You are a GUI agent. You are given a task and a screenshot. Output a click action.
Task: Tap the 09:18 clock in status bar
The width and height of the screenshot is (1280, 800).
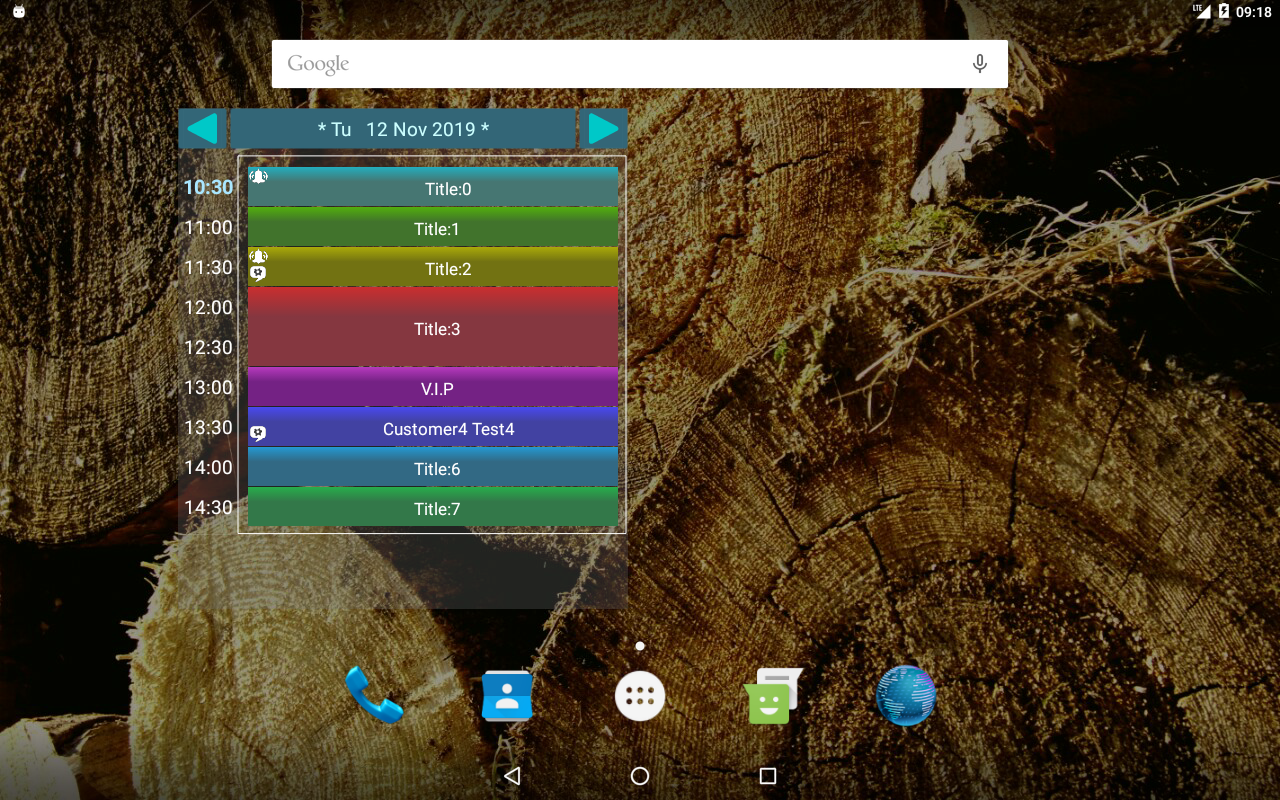click(1254, 12)
